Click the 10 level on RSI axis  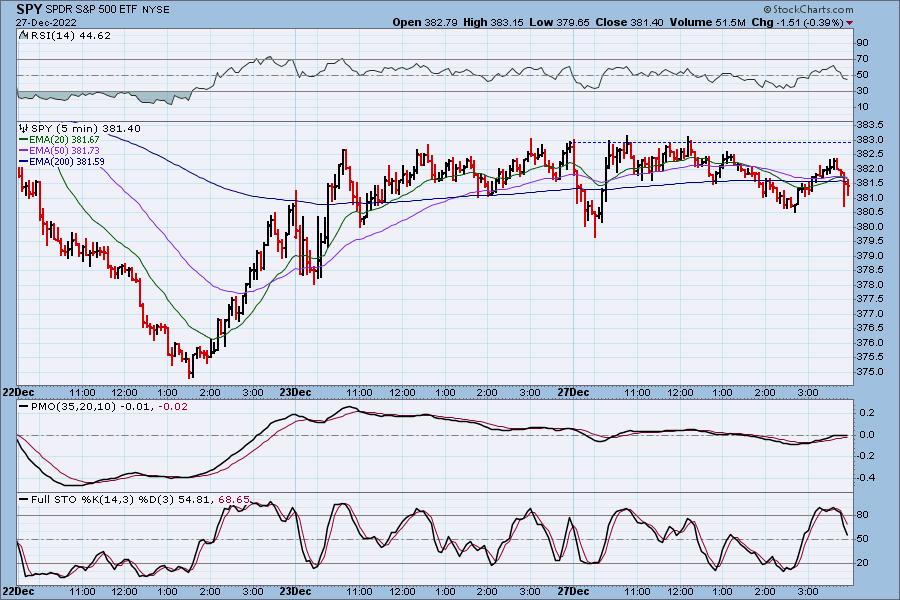coord(862,107)
